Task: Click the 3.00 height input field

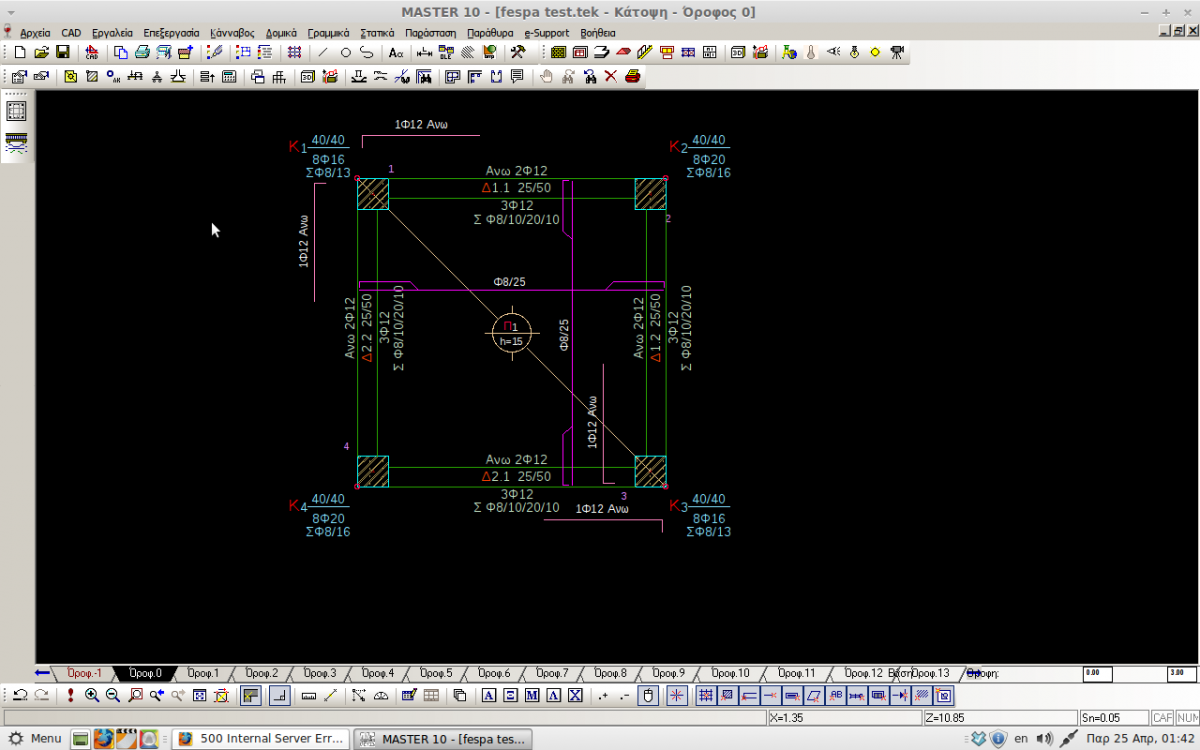Action: (1180, 674)
